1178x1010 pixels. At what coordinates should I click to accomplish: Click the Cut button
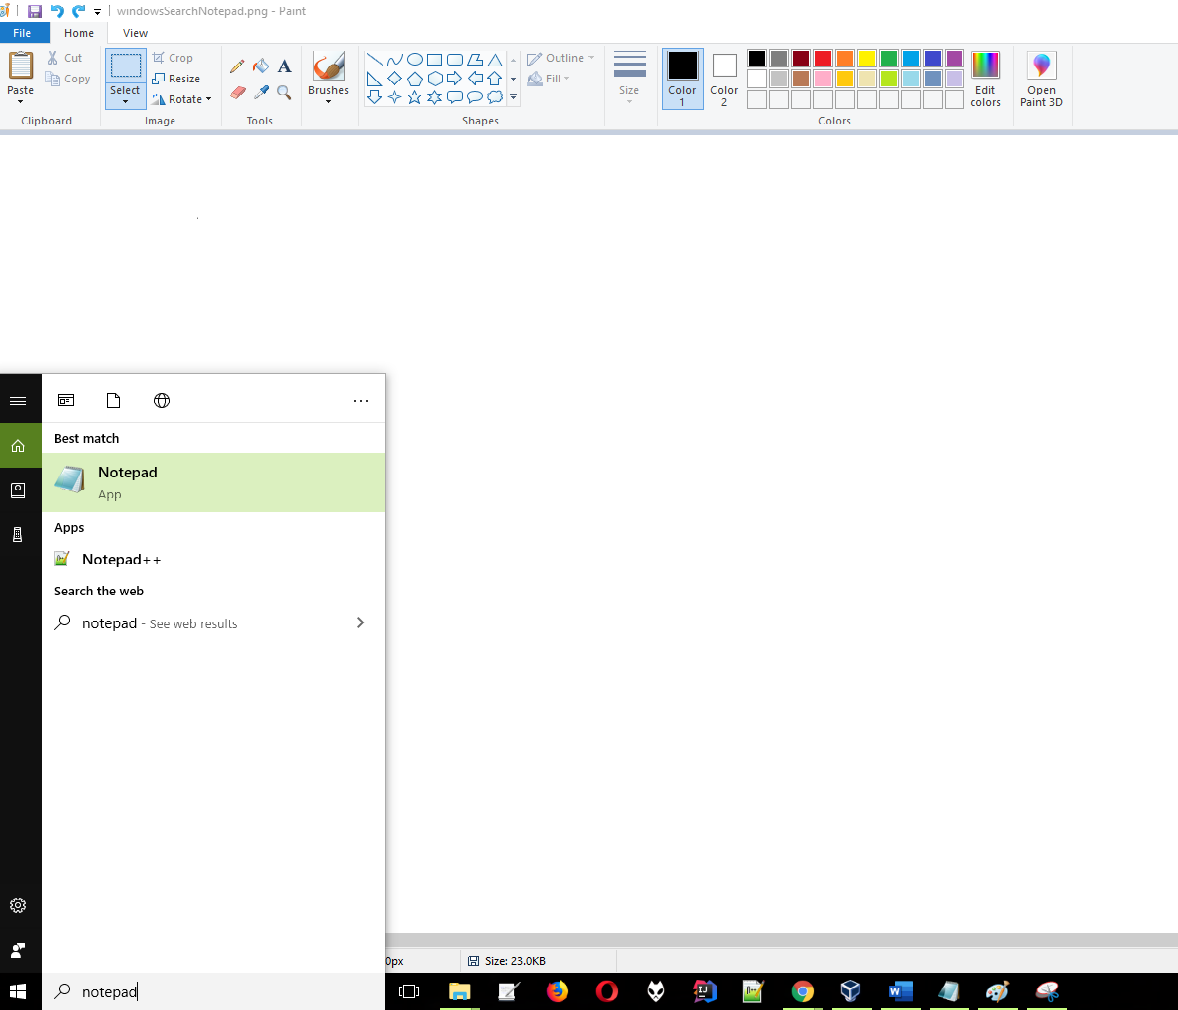[x=65, y=58]
